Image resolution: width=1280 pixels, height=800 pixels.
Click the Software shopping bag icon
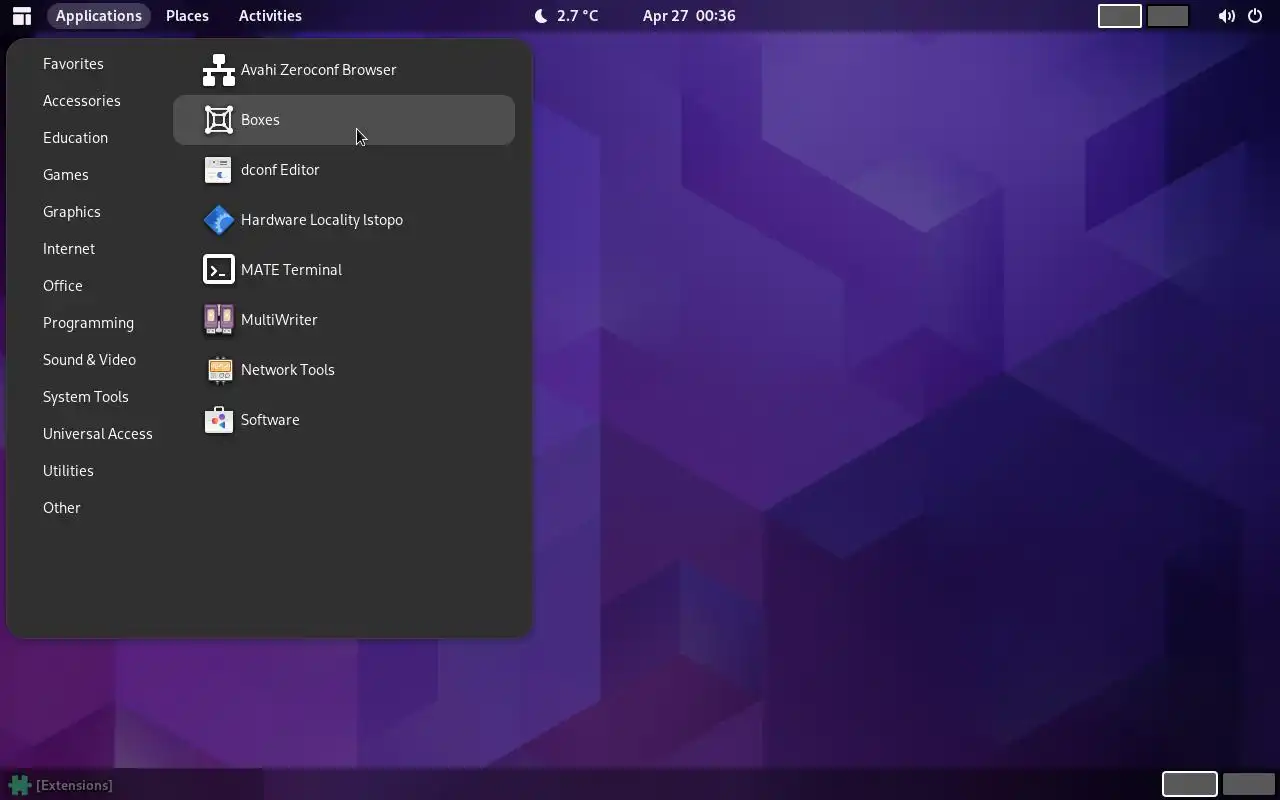(x=219, y=420)
